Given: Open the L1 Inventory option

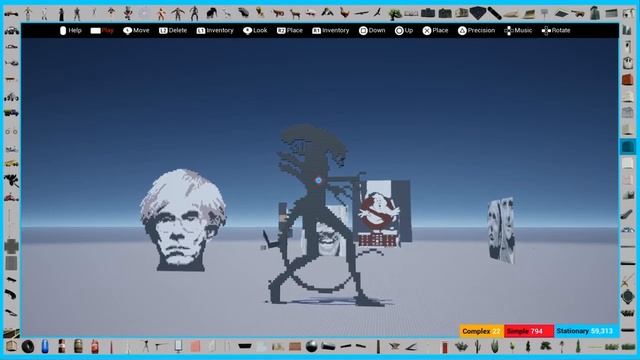Looking at the screenshot, I should [215, 31].
